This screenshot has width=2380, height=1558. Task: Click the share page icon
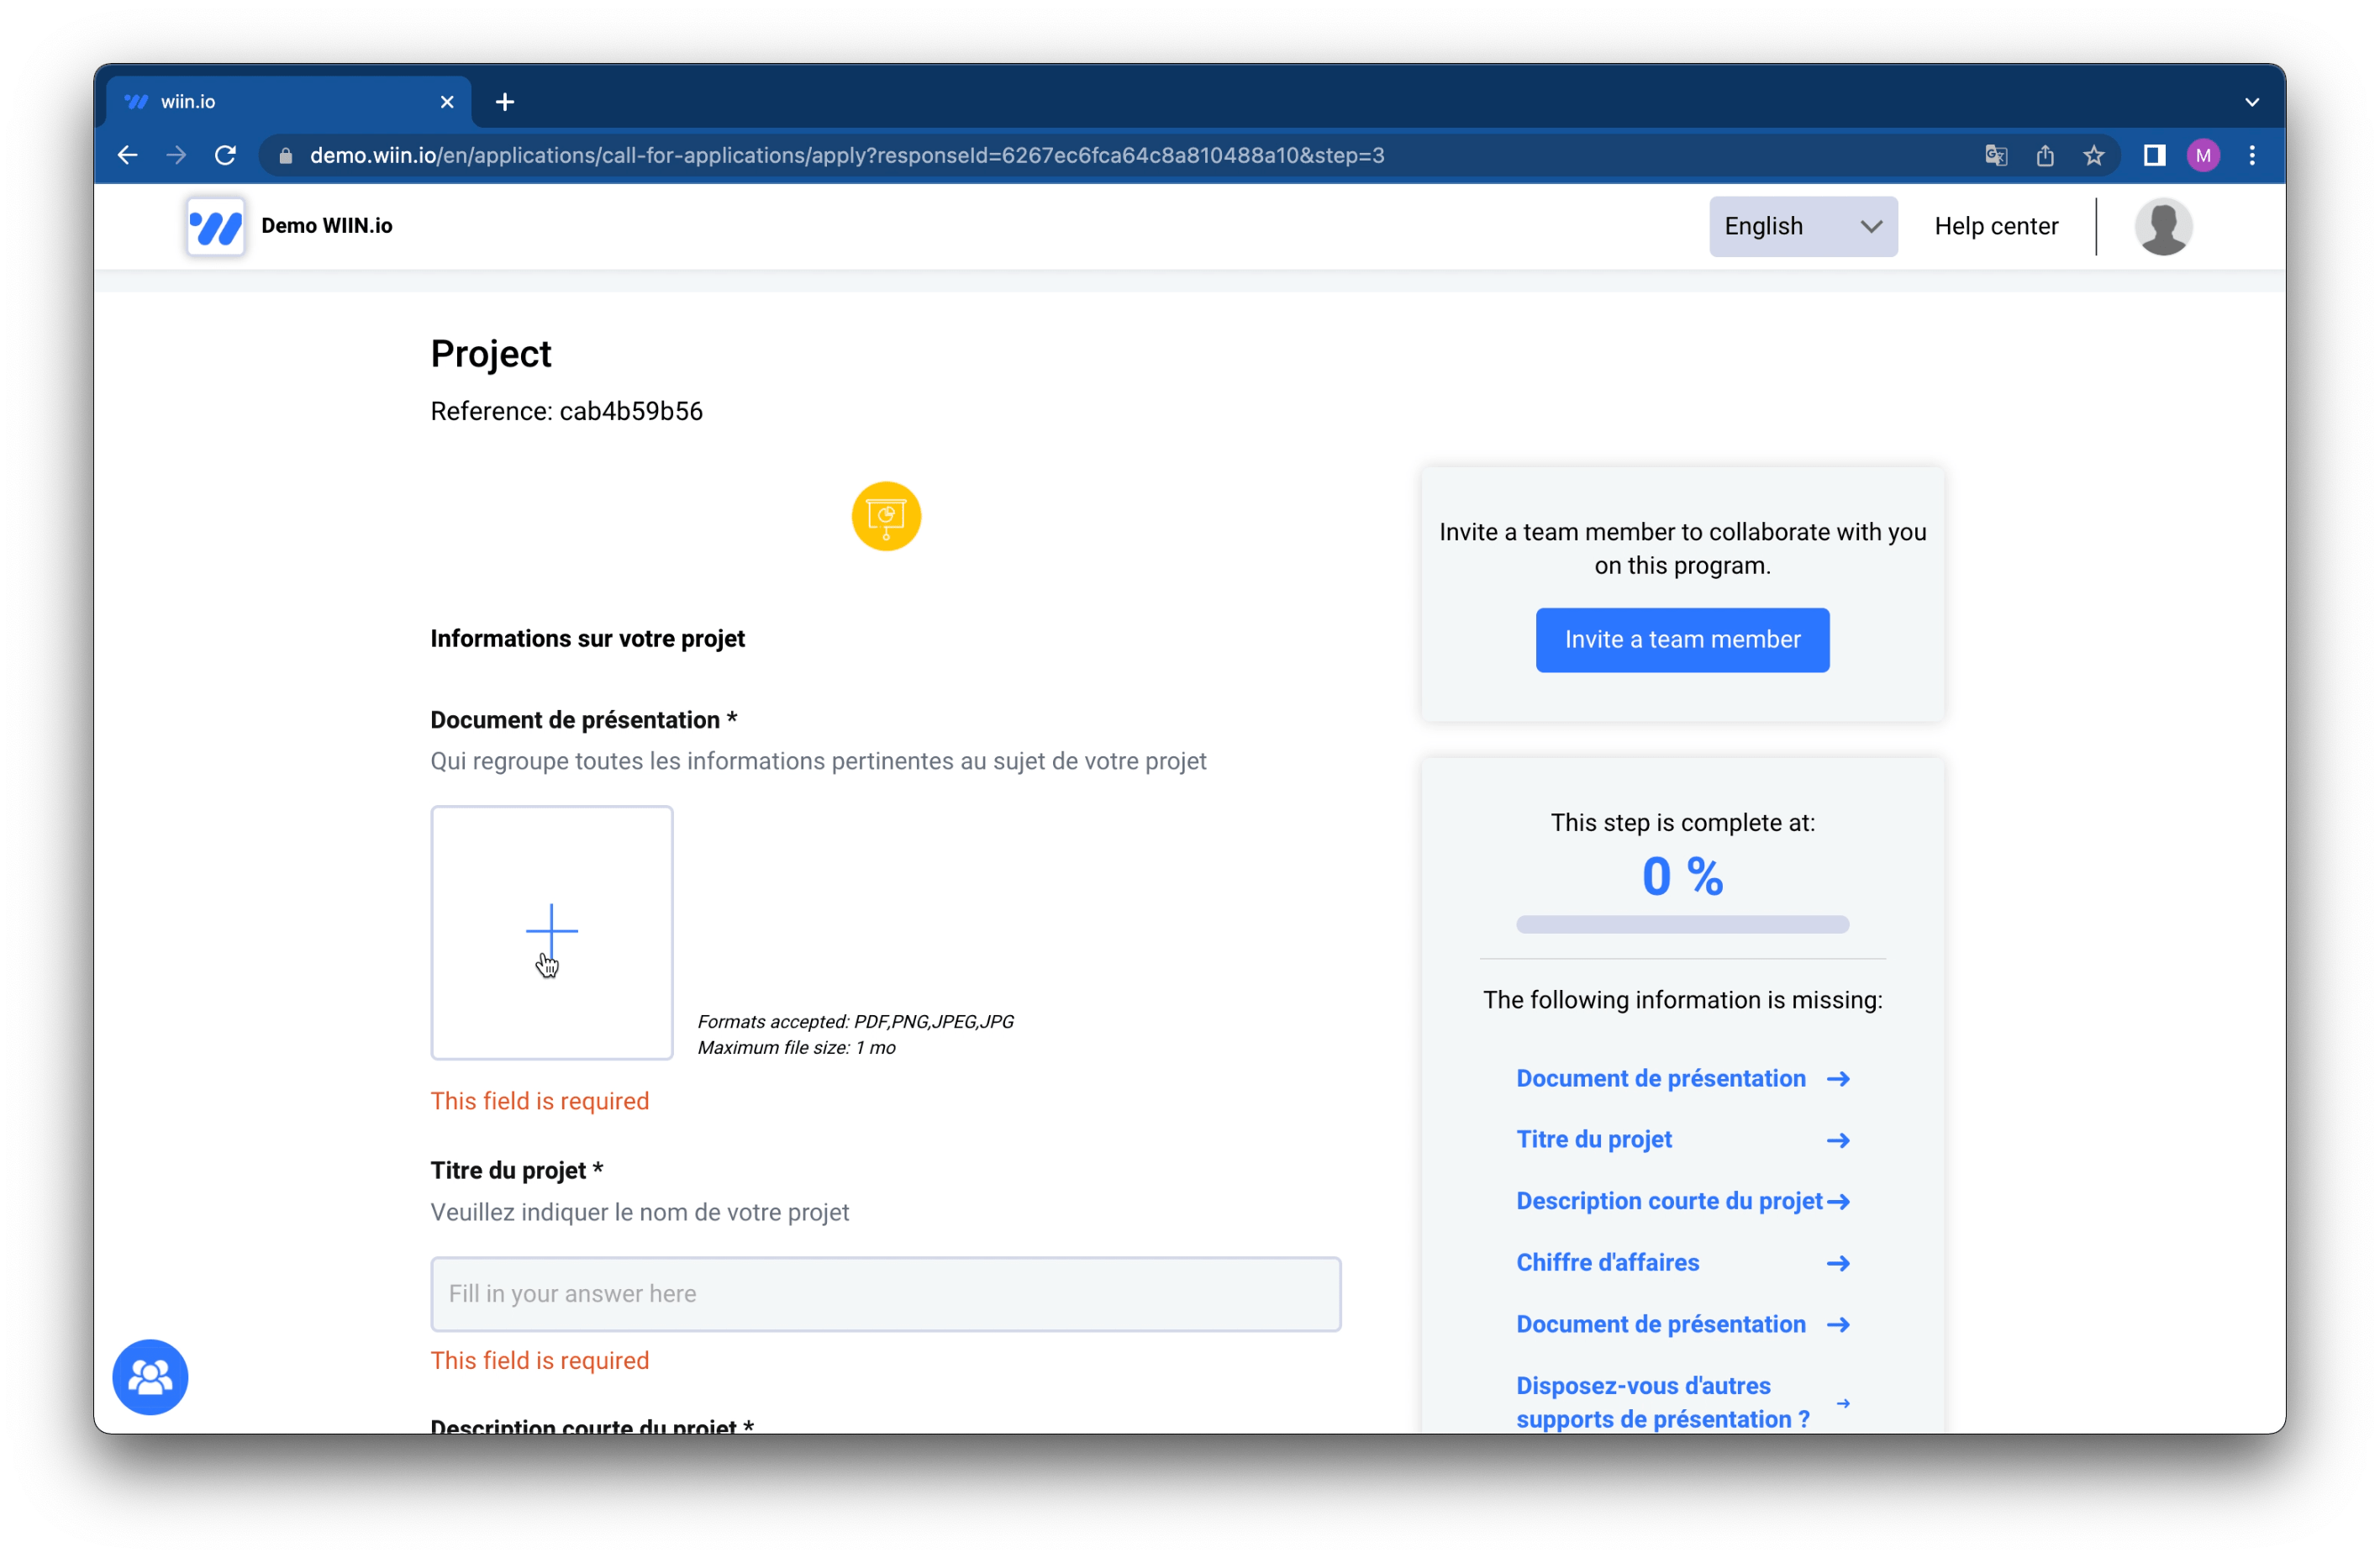tap(2045, 155)
